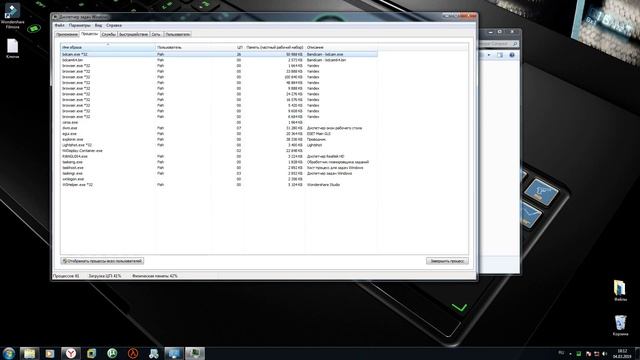Toggle preview pane icon in background window
Image resolution: width=640 pixels, height=360 pixels.
tap(500, 55)
